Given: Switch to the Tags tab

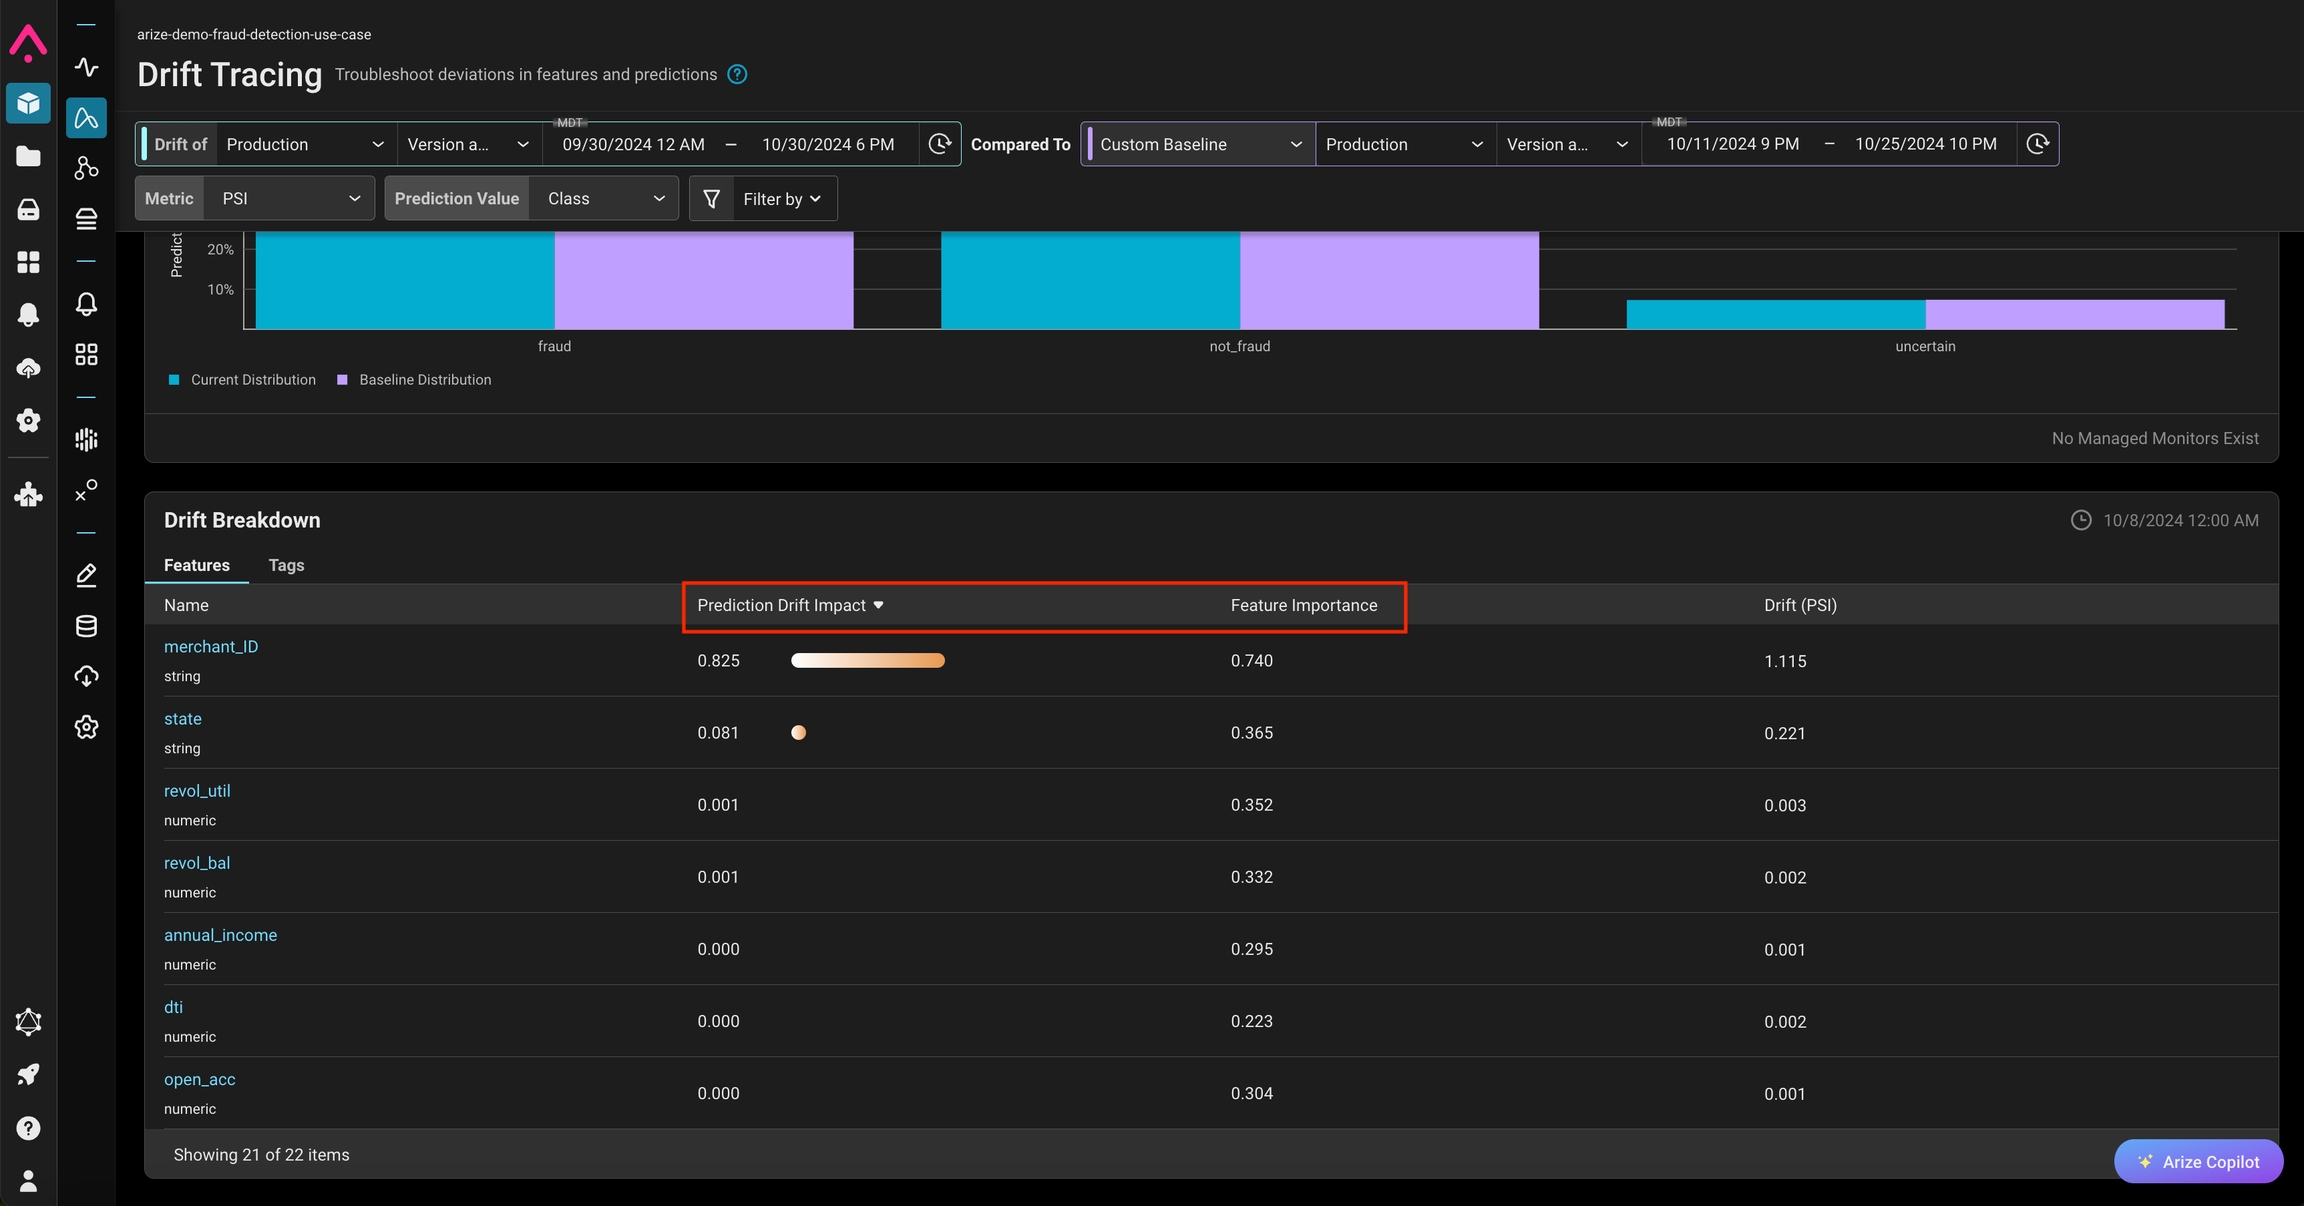Looking at the screenshot, I should coord(286,565).
